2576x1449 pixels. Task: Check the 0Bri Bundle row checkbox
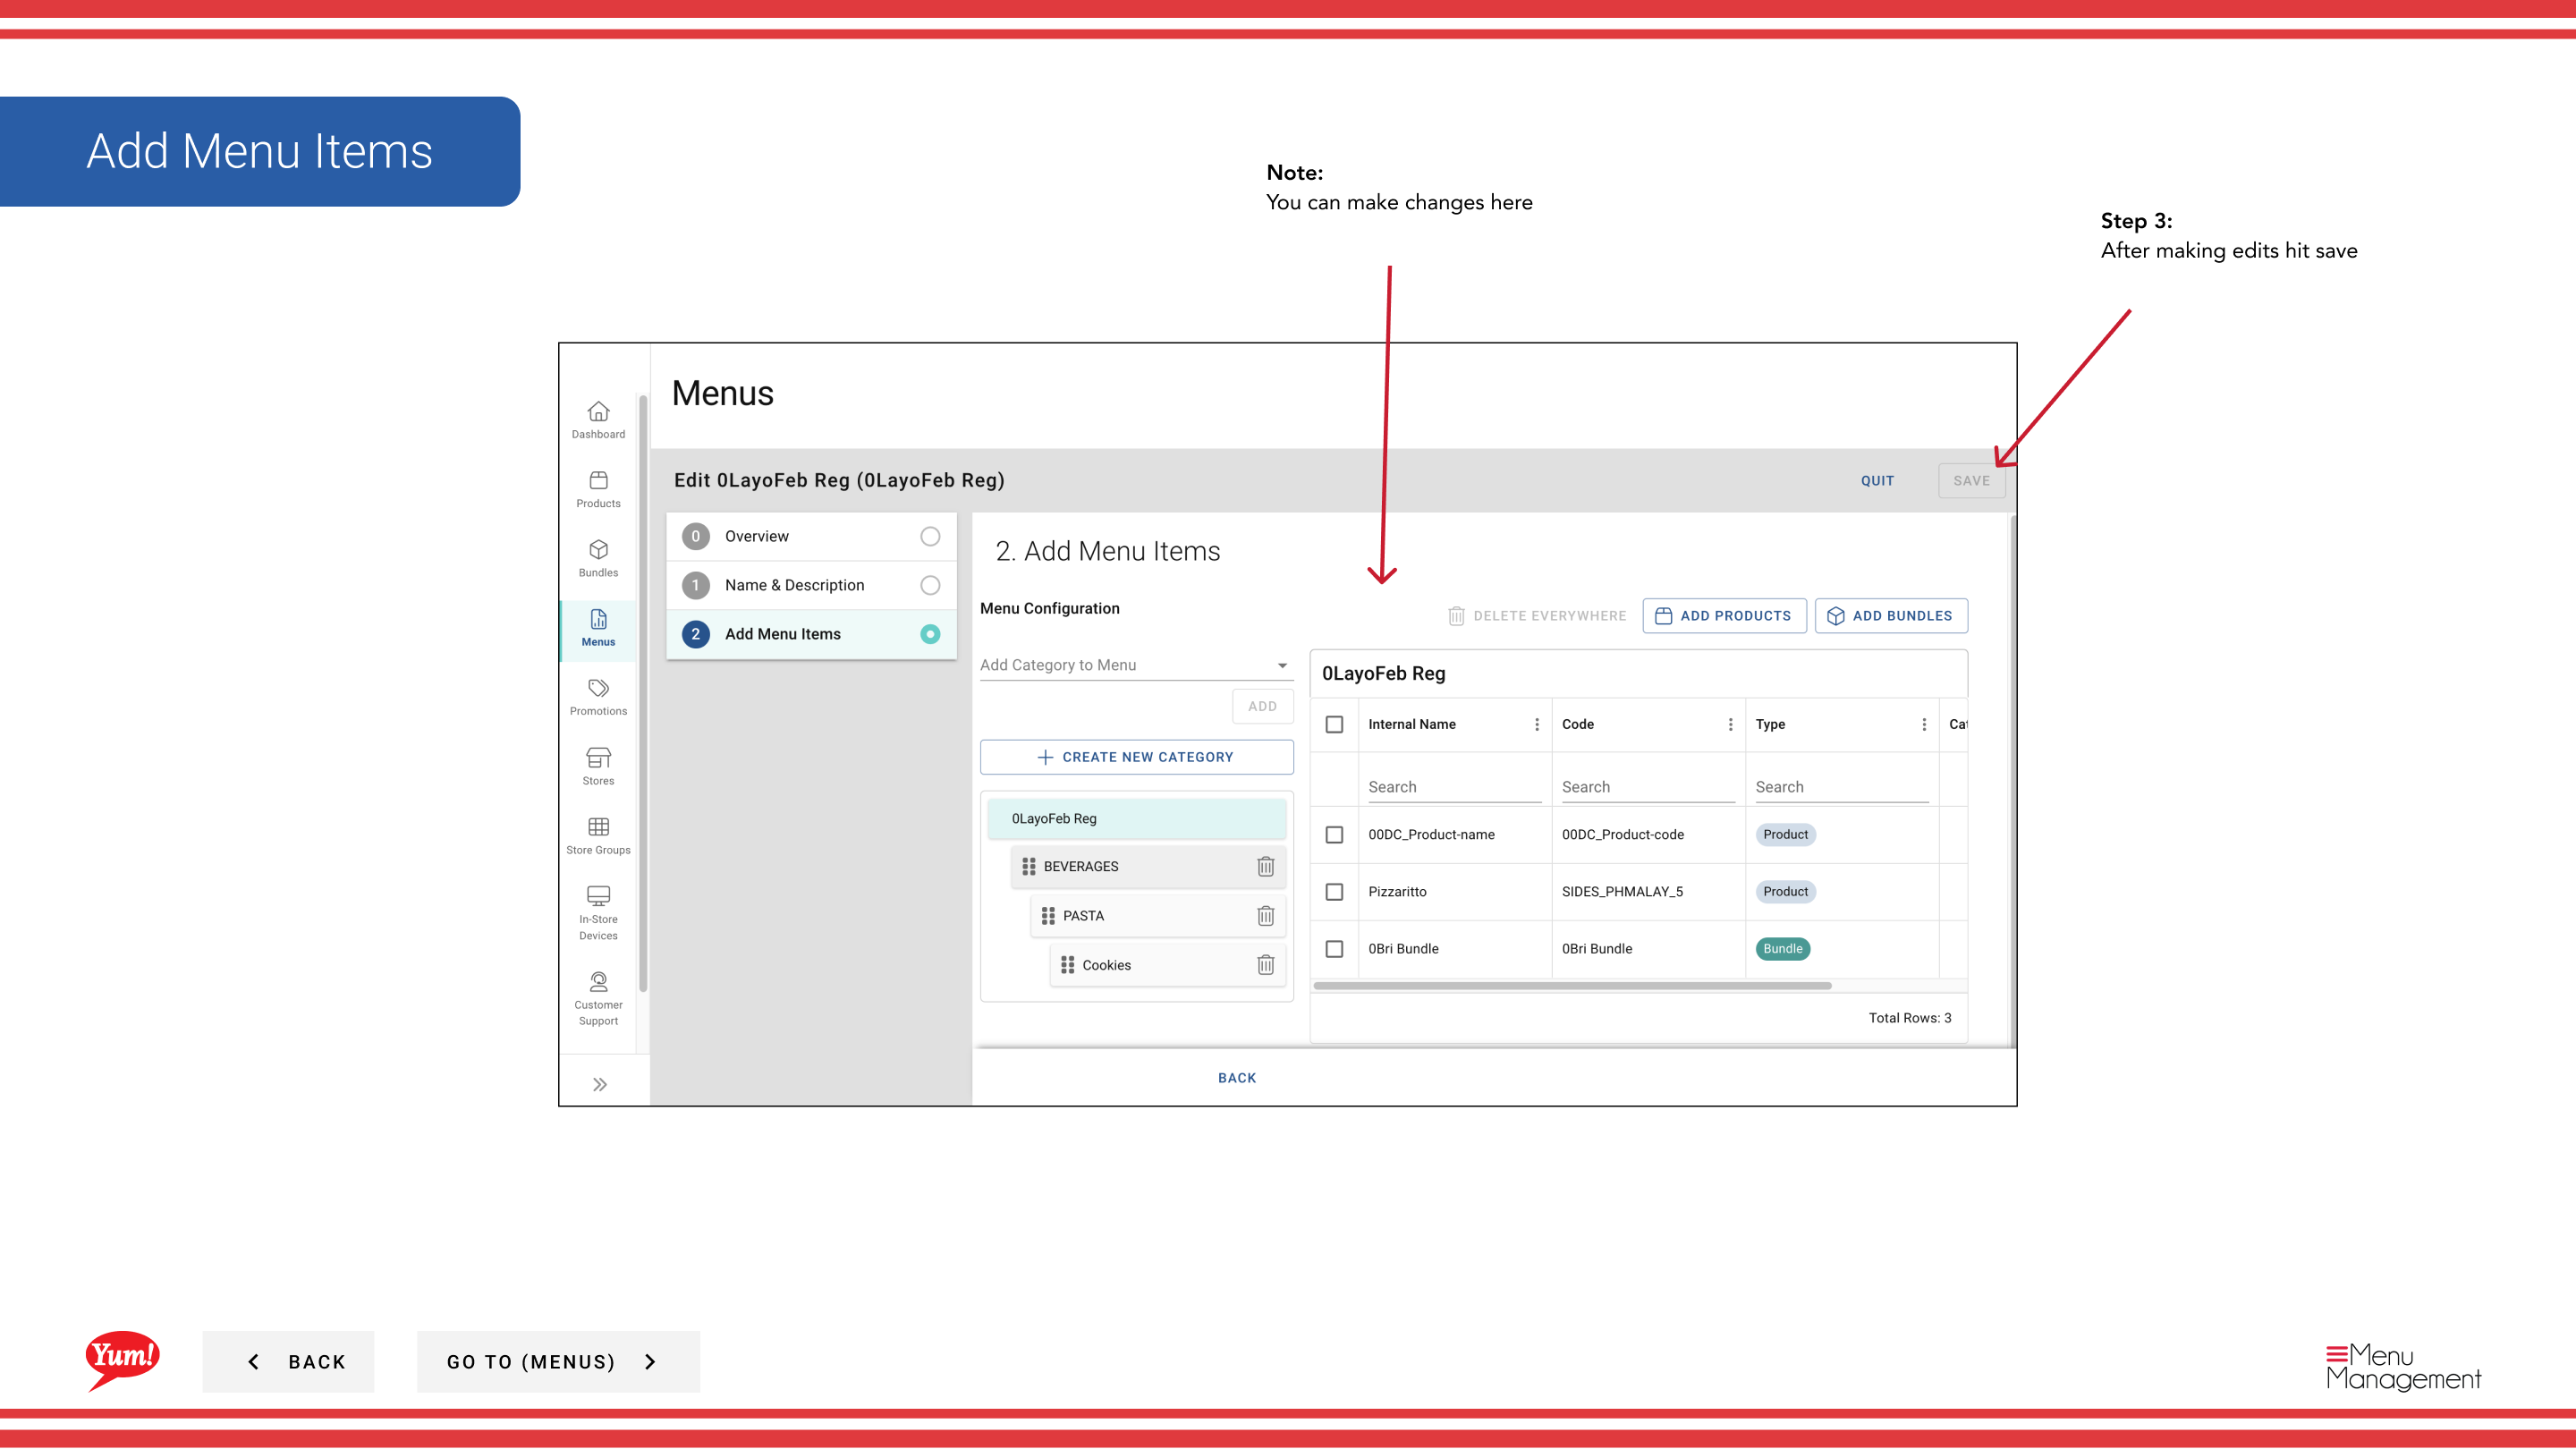1334,948
